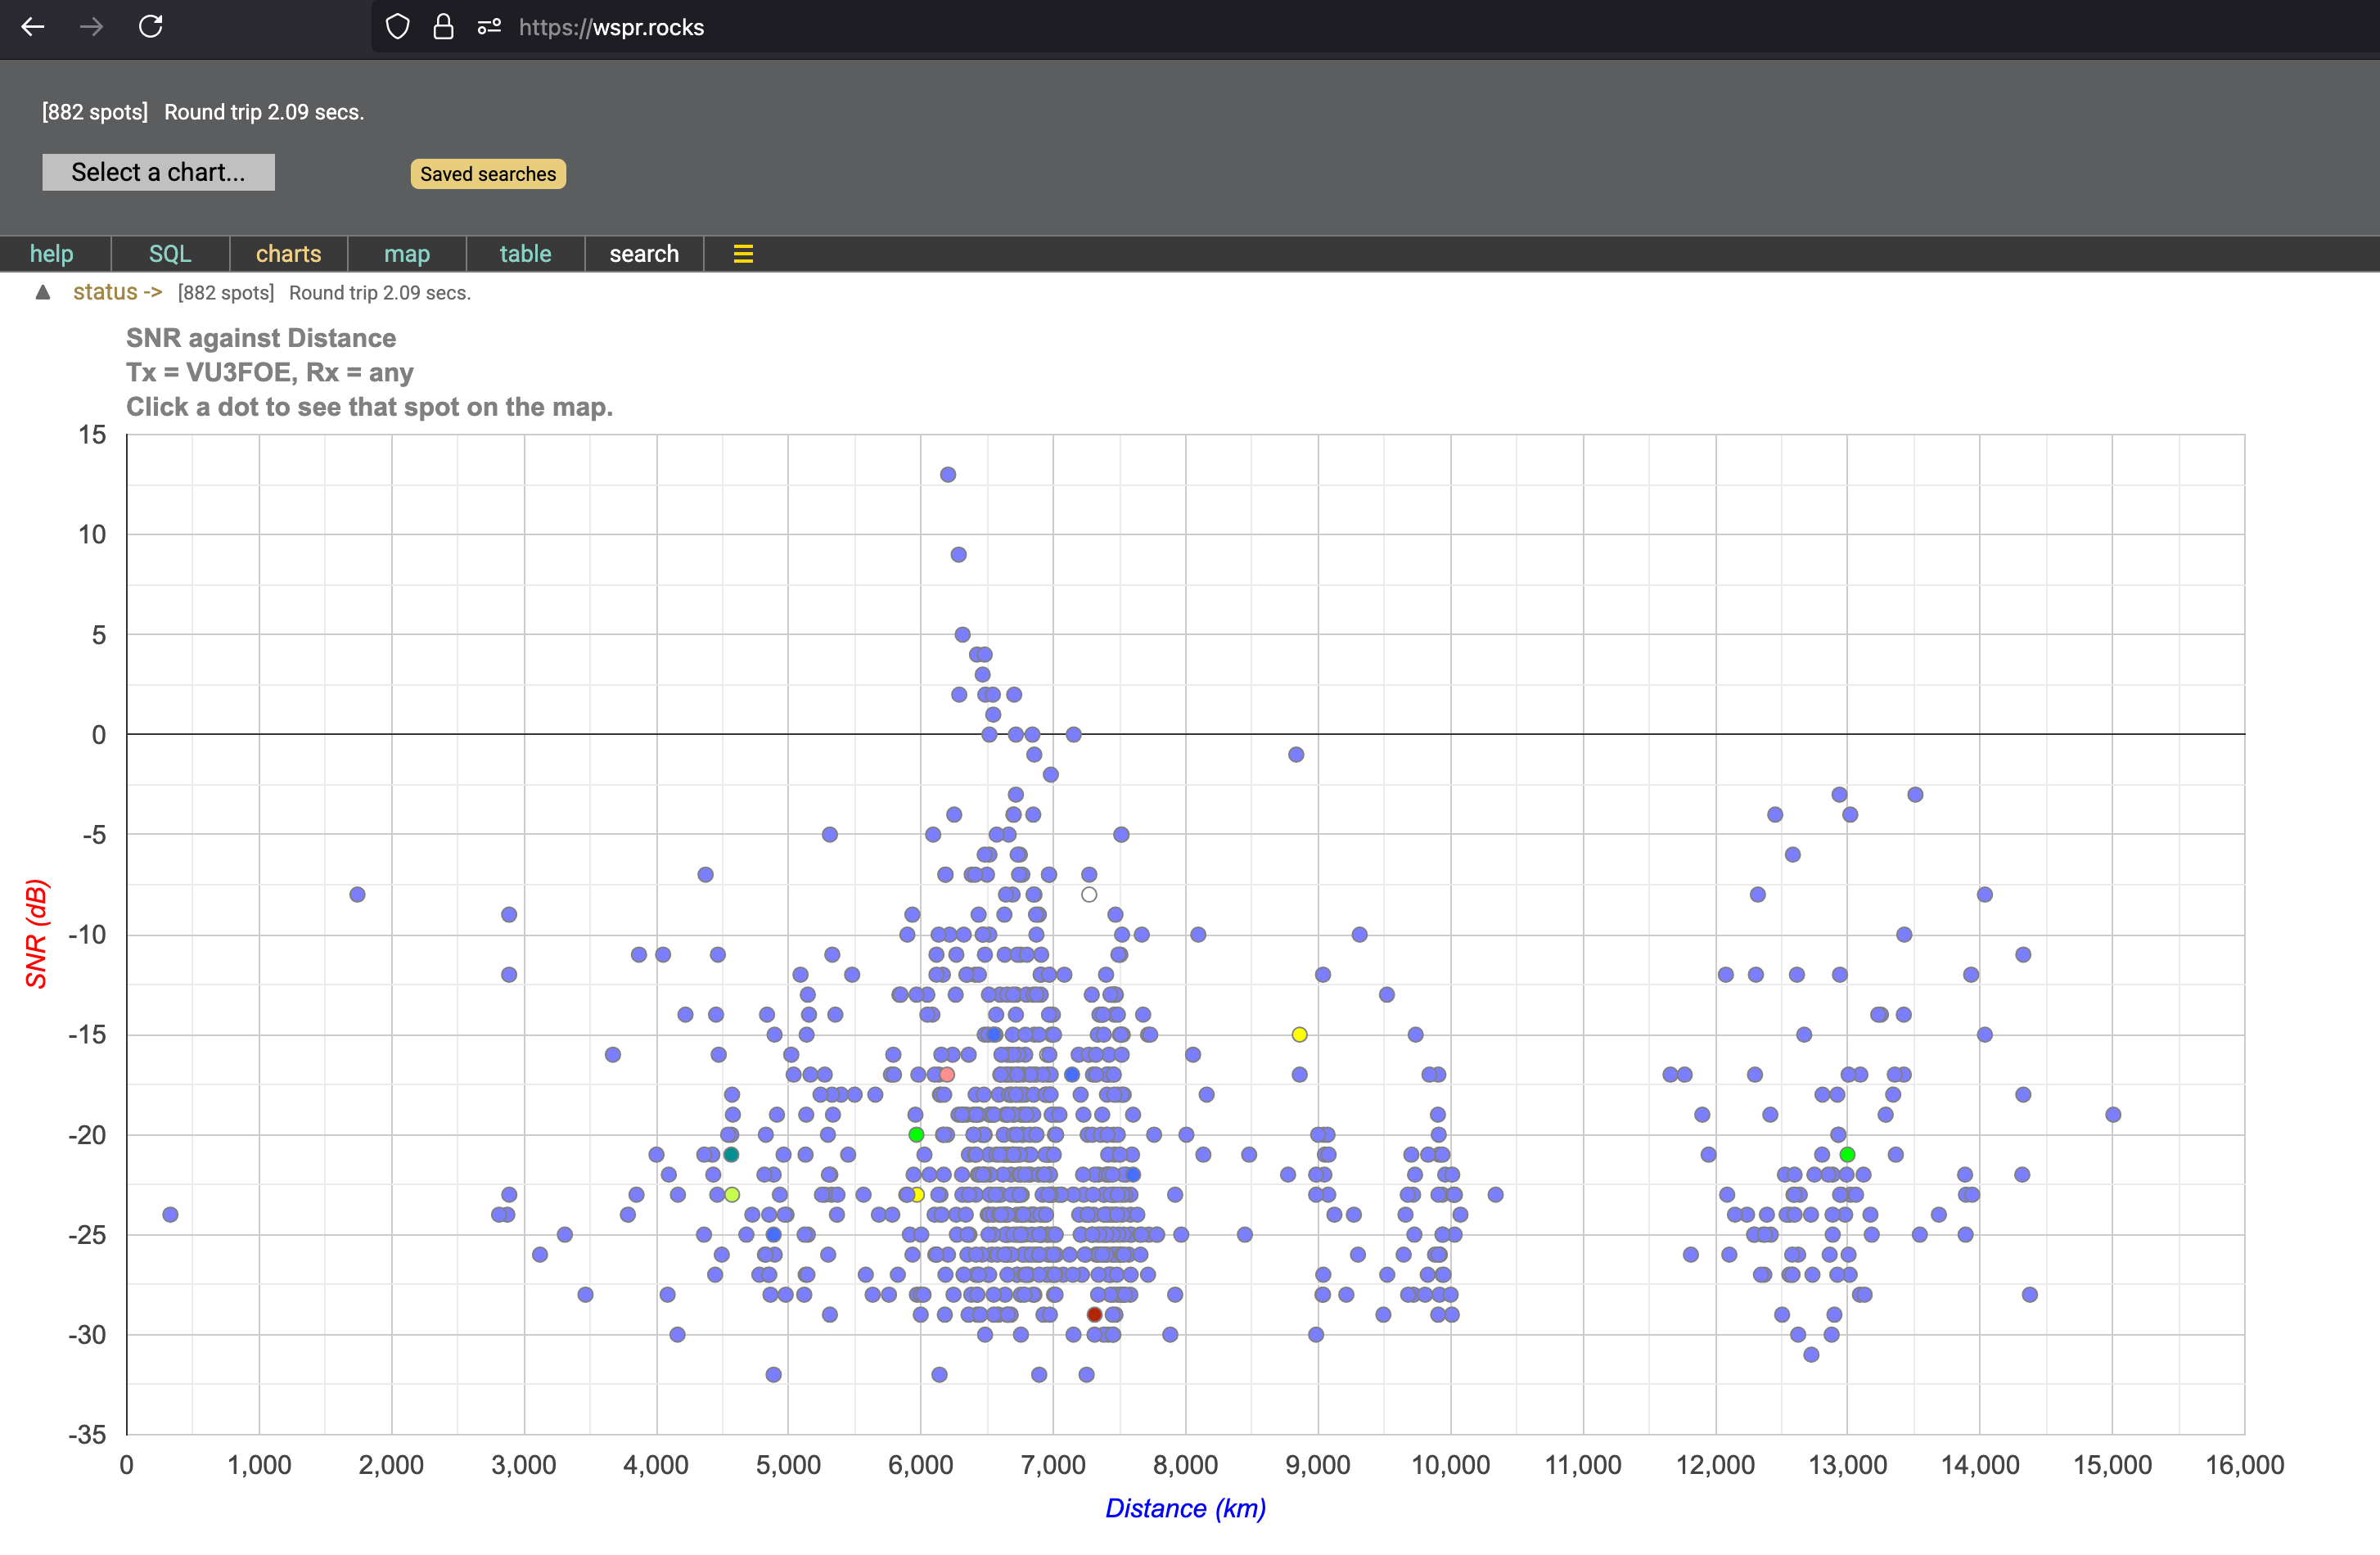Open the yellow hamburger menu icon

point(743,254)
